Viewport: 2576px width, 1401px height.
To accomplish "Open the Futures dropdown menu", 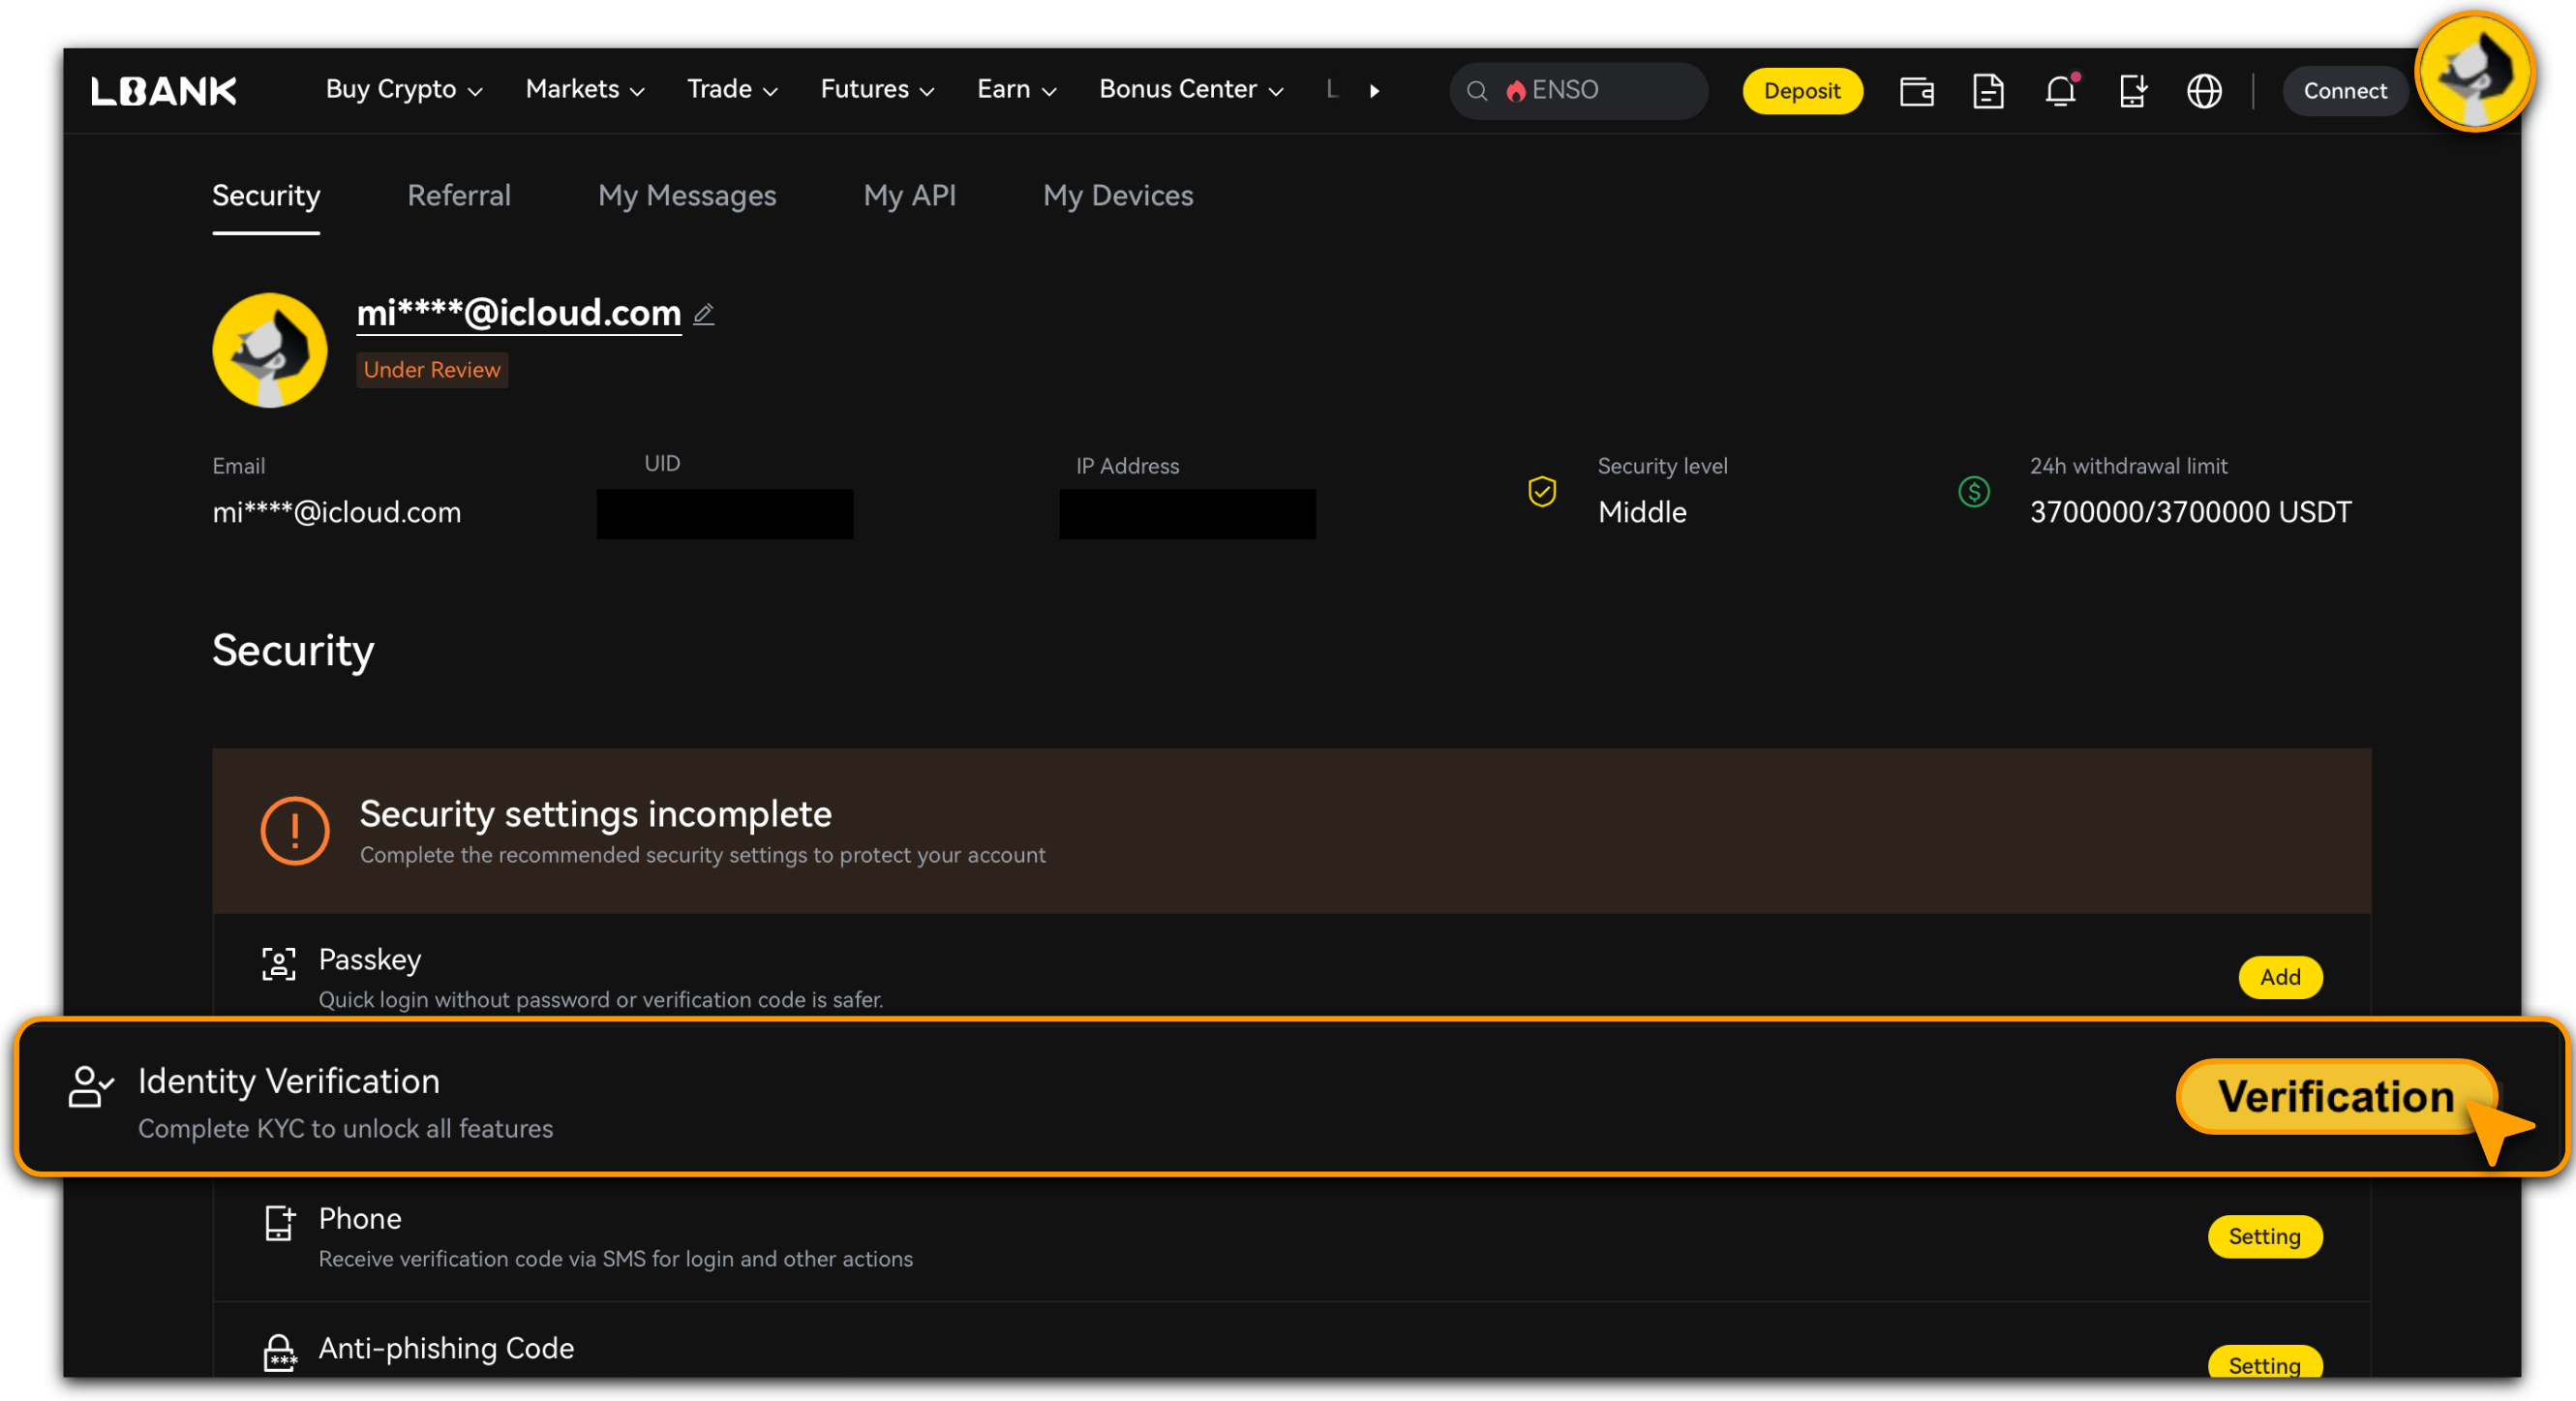I will click(x=877, y=90).
